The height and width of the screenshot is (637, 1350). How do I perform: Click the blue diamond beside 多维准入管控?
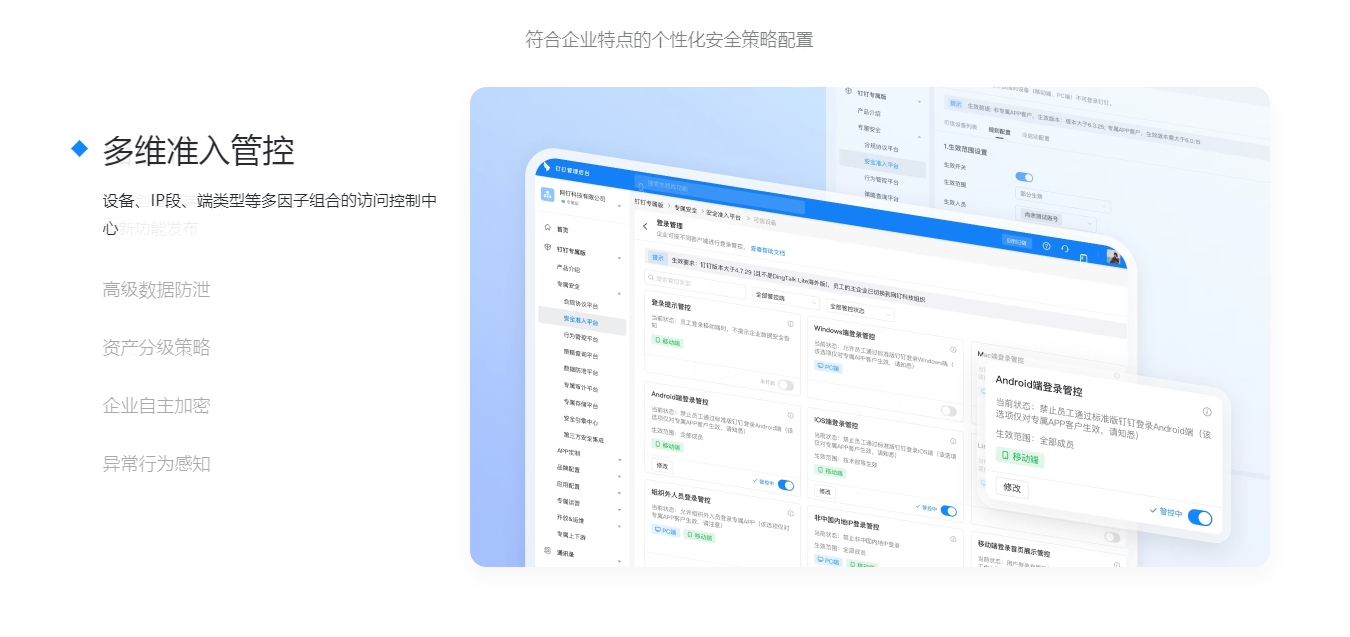point(80,149)
